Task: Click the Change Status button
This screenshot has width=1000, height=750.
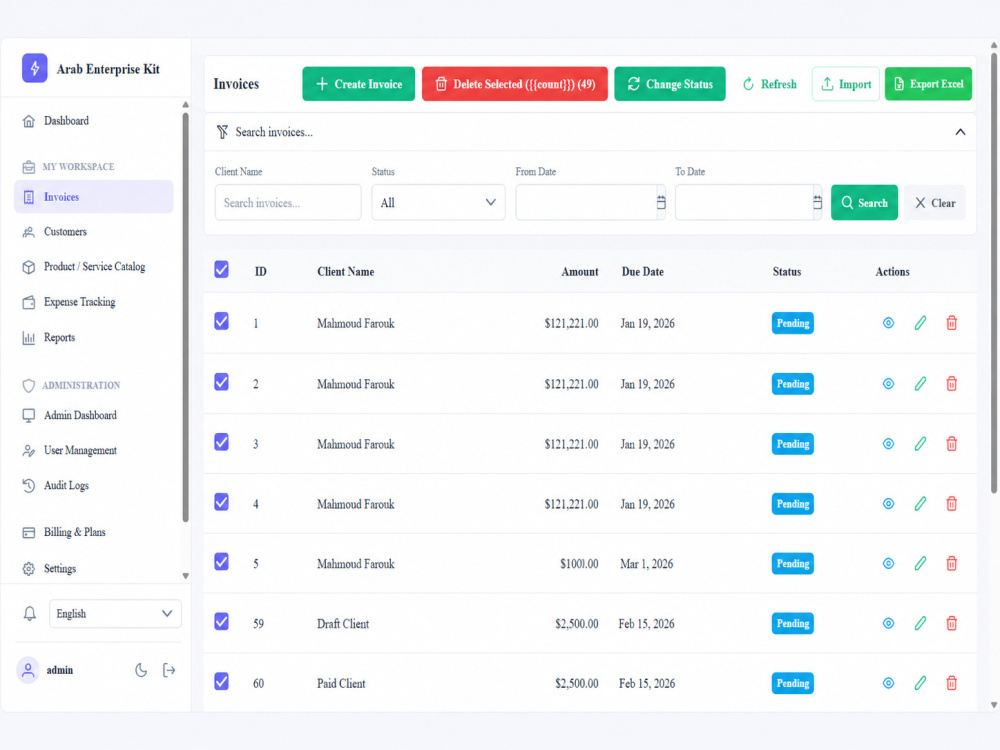Action: point(670,84)
